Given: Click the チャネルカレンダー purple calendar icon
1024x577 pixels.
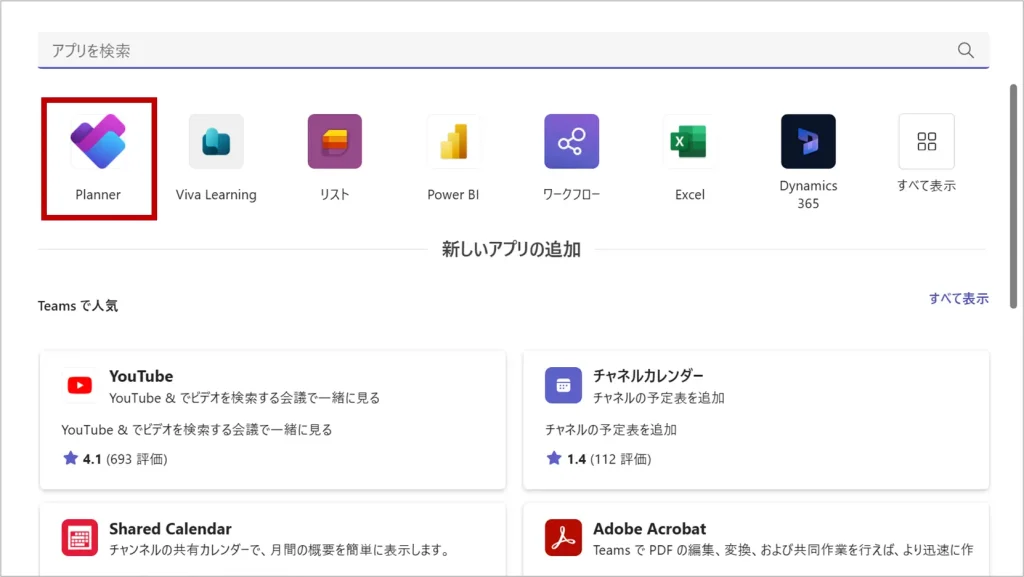Looking at the screenshot, I should pos(563,385).
